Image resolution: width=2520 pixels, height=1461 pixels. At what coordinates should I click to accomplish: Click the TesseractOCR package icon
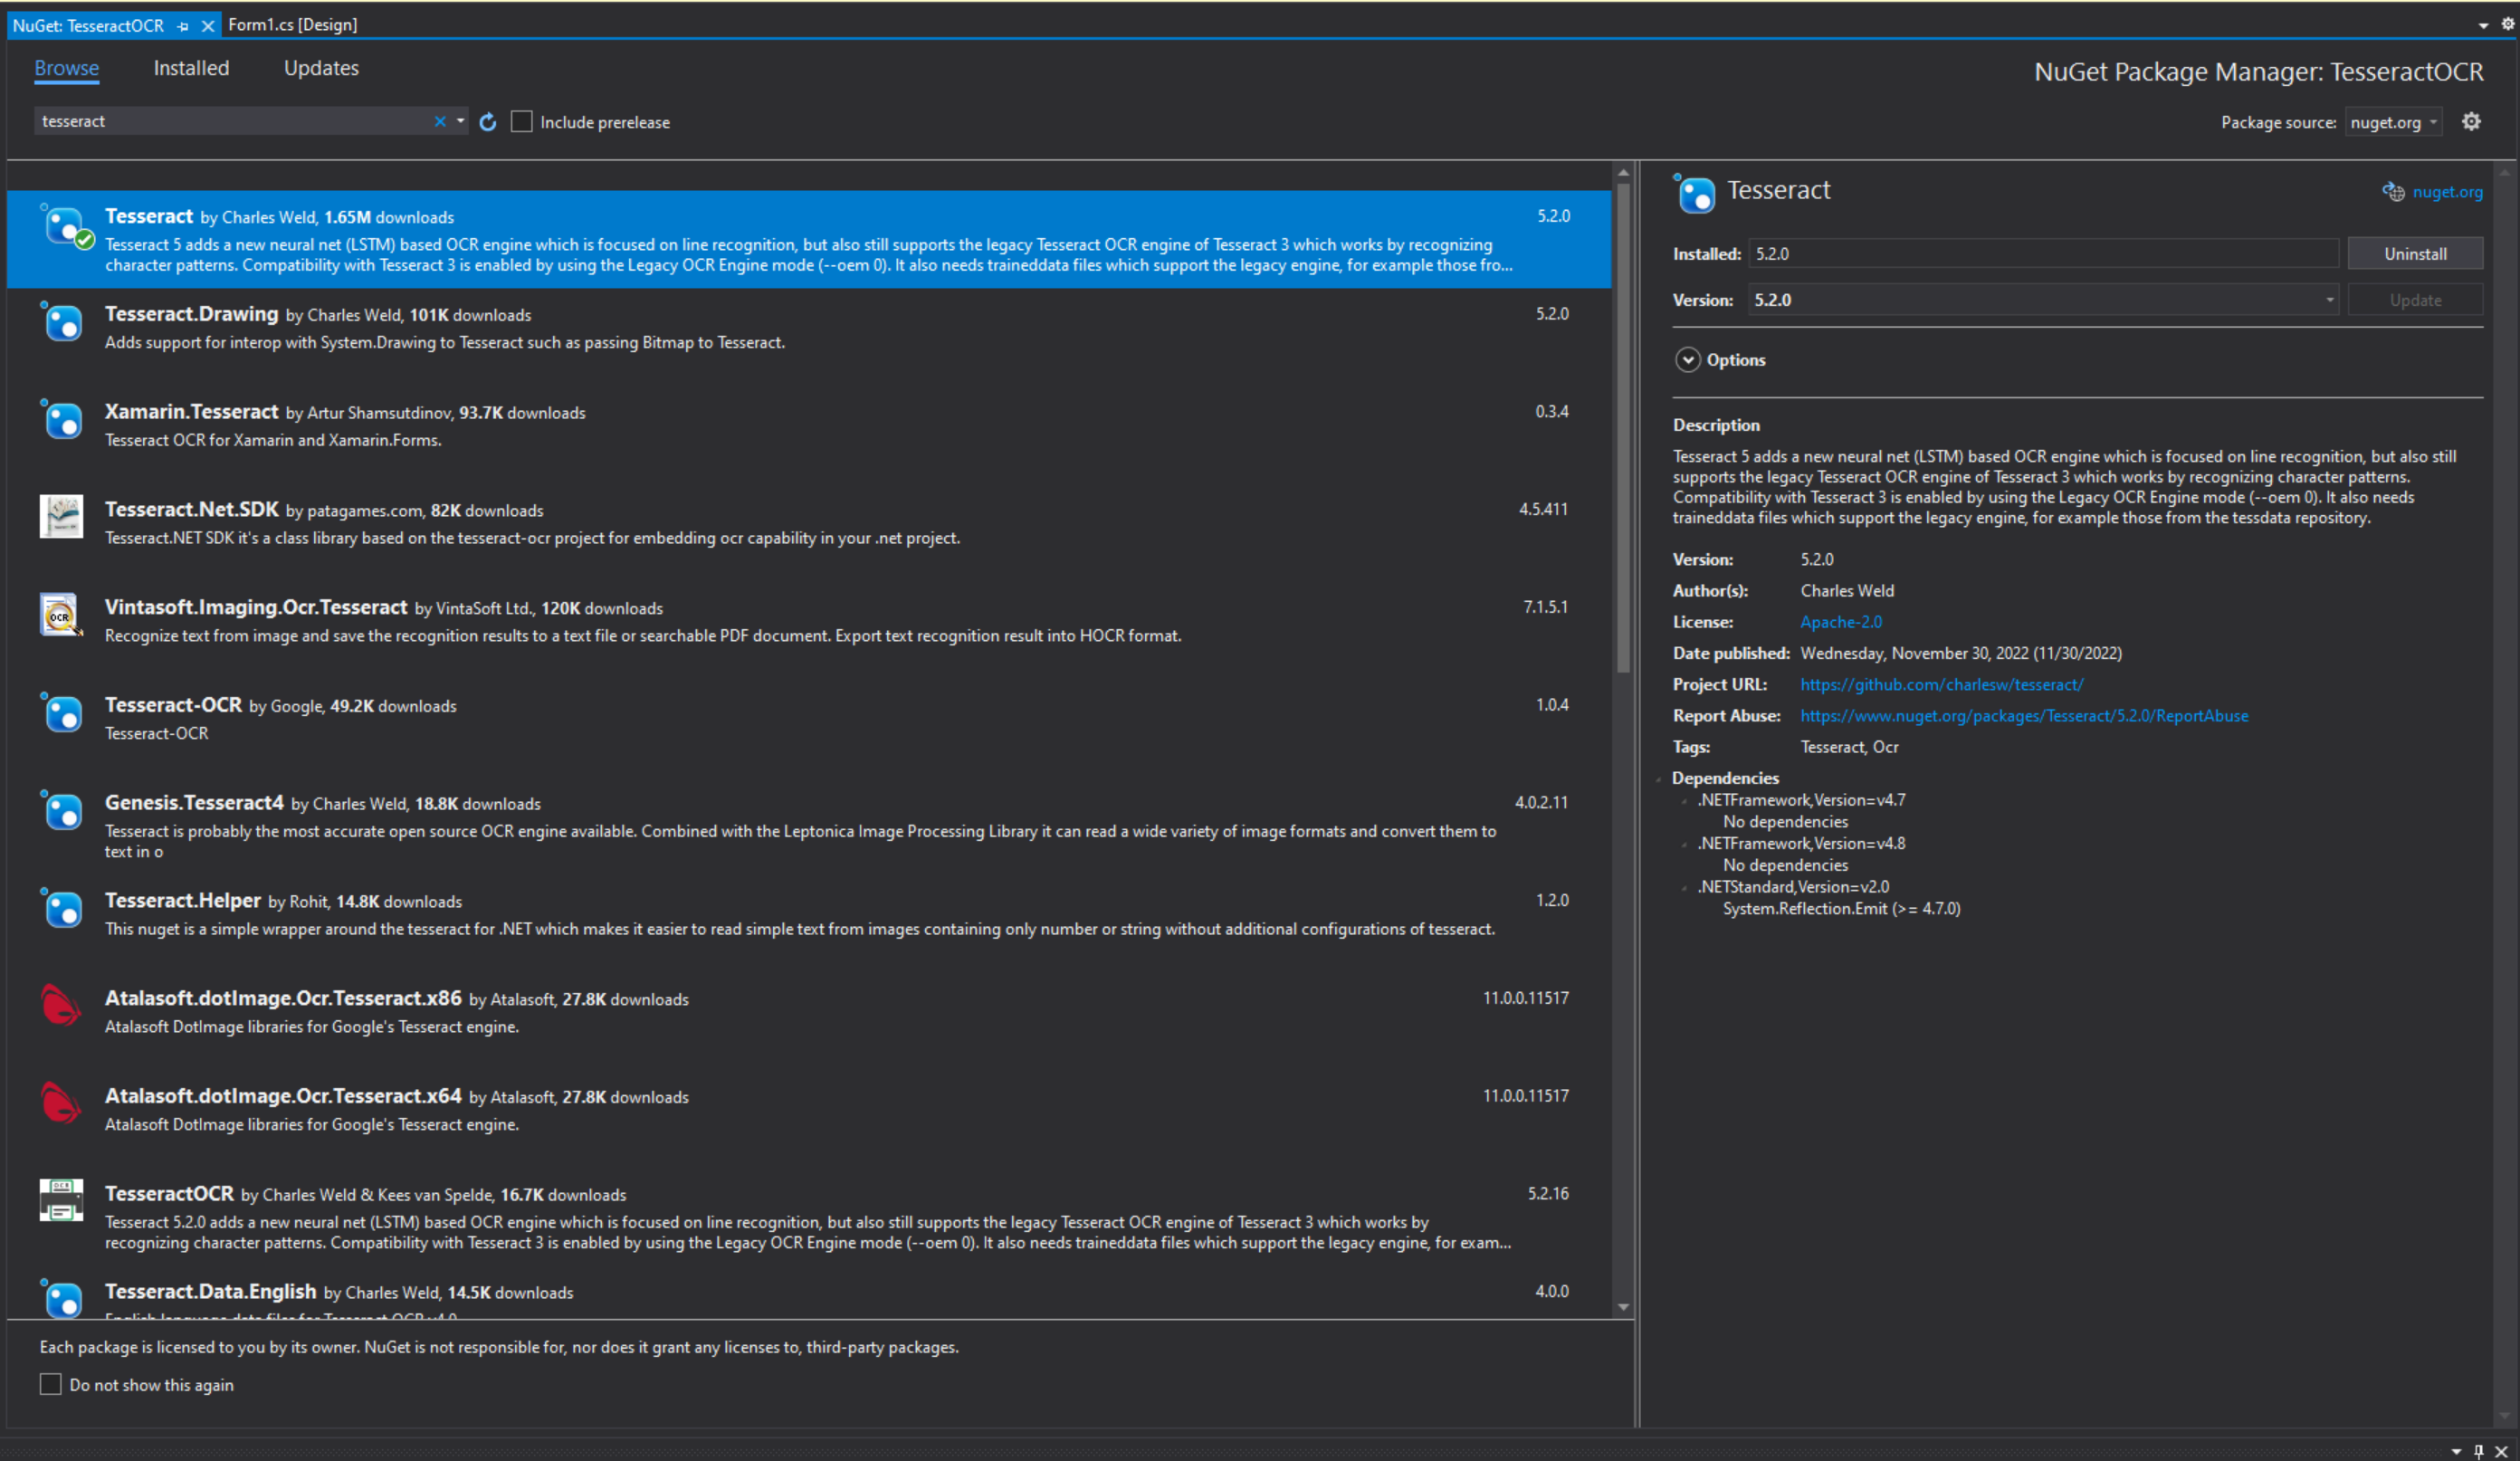pos(61,1200)
